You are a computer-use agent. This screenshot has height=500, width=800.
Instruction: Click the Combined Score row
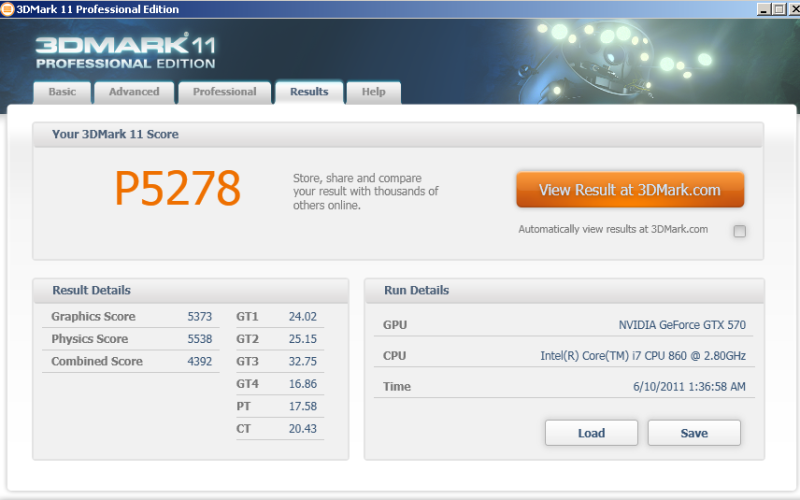click(x=131, y=362)
